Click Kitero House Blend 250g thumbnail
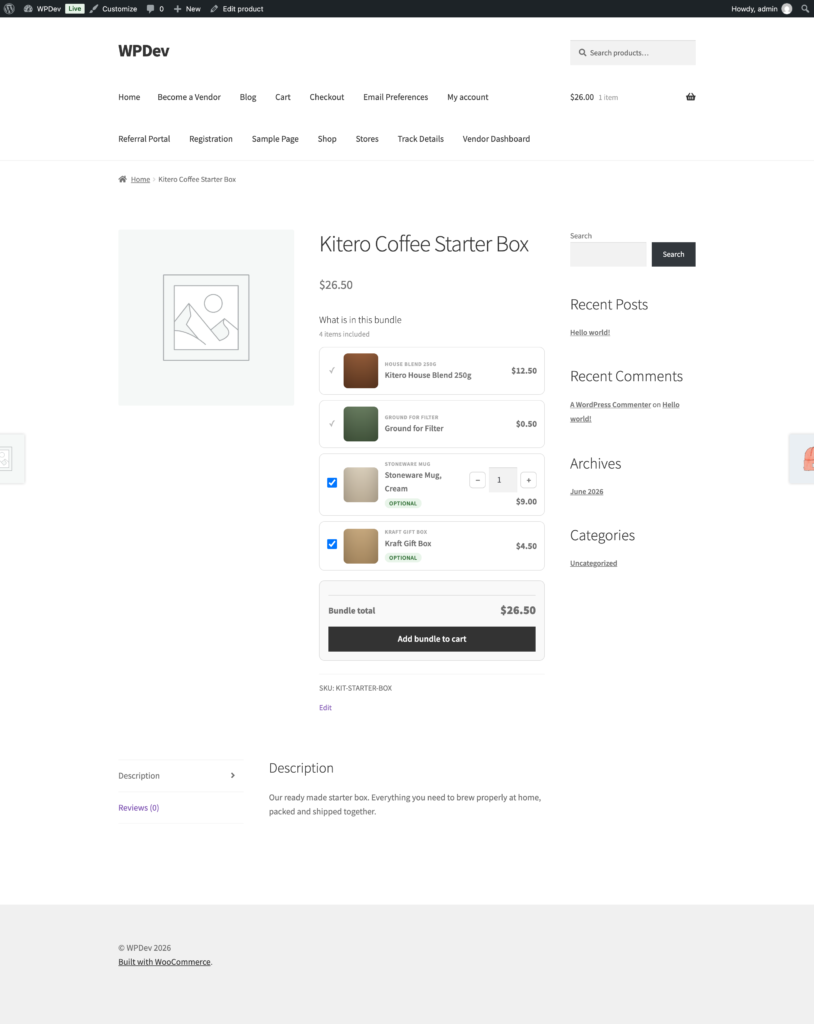Viewport: 814px width, 1024px height. (x=361, y=370)
